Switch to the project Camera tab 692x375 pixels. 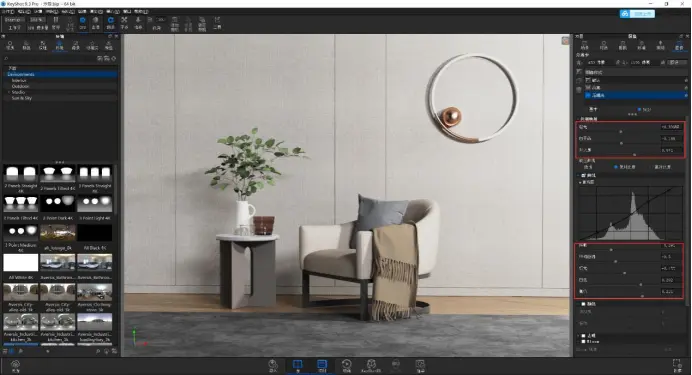tap(622, 45)
